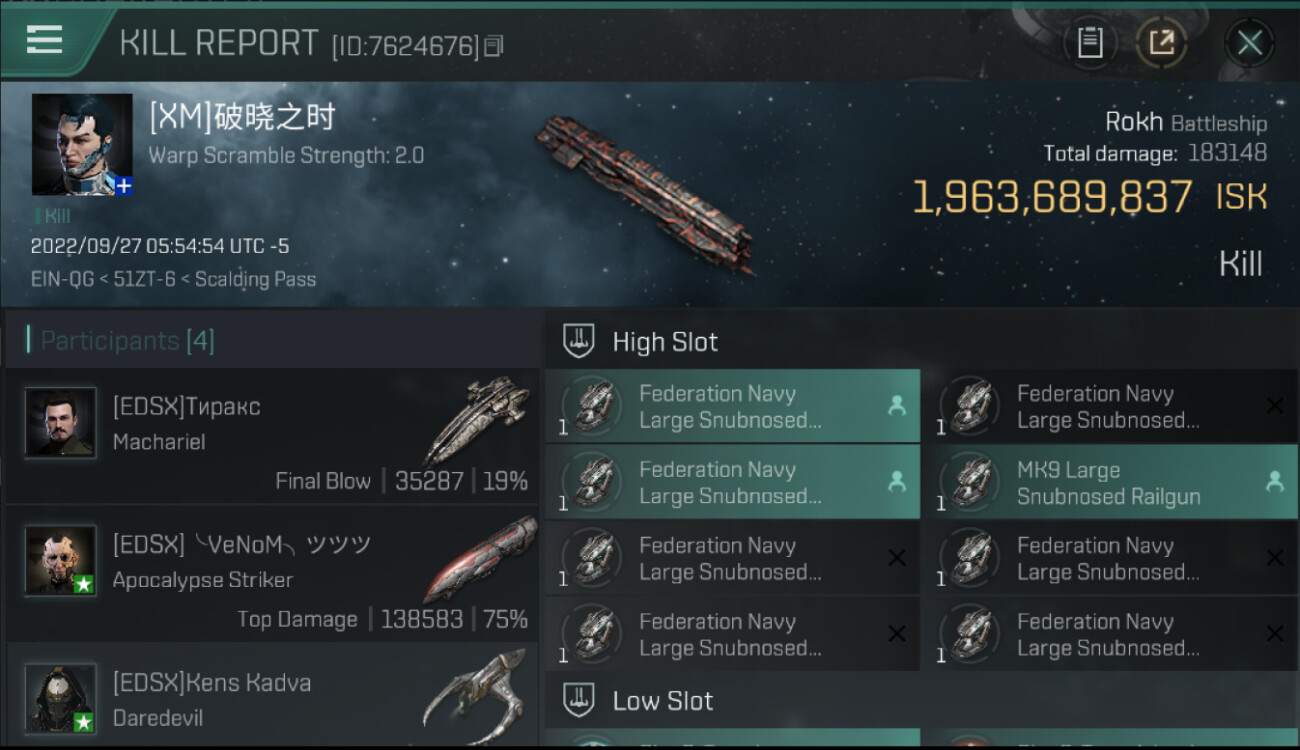The height and width of the screenshot is (750, 1300).
Task: Click the Machariel ship icon
Action: (x=476, y=420)
